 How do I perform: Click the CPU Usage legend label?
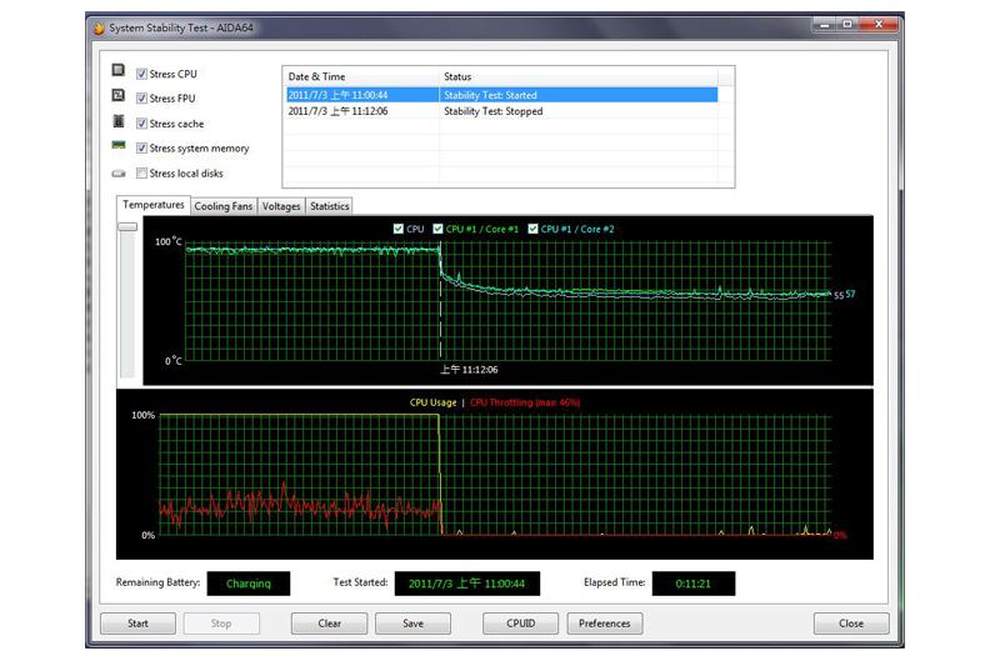pyautogui.click(x=433, y=403)
